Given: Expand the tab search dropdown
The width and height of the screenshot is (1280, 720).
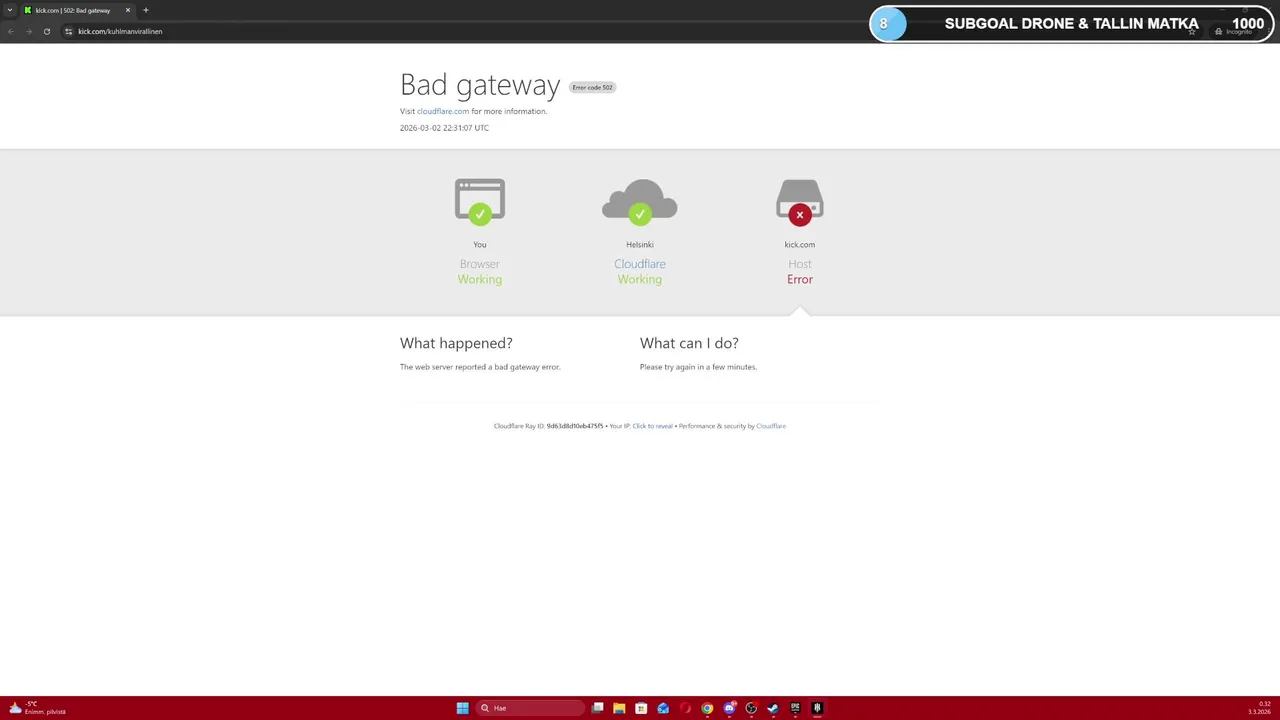Looking at the screenshot, I should pos(10,10).
